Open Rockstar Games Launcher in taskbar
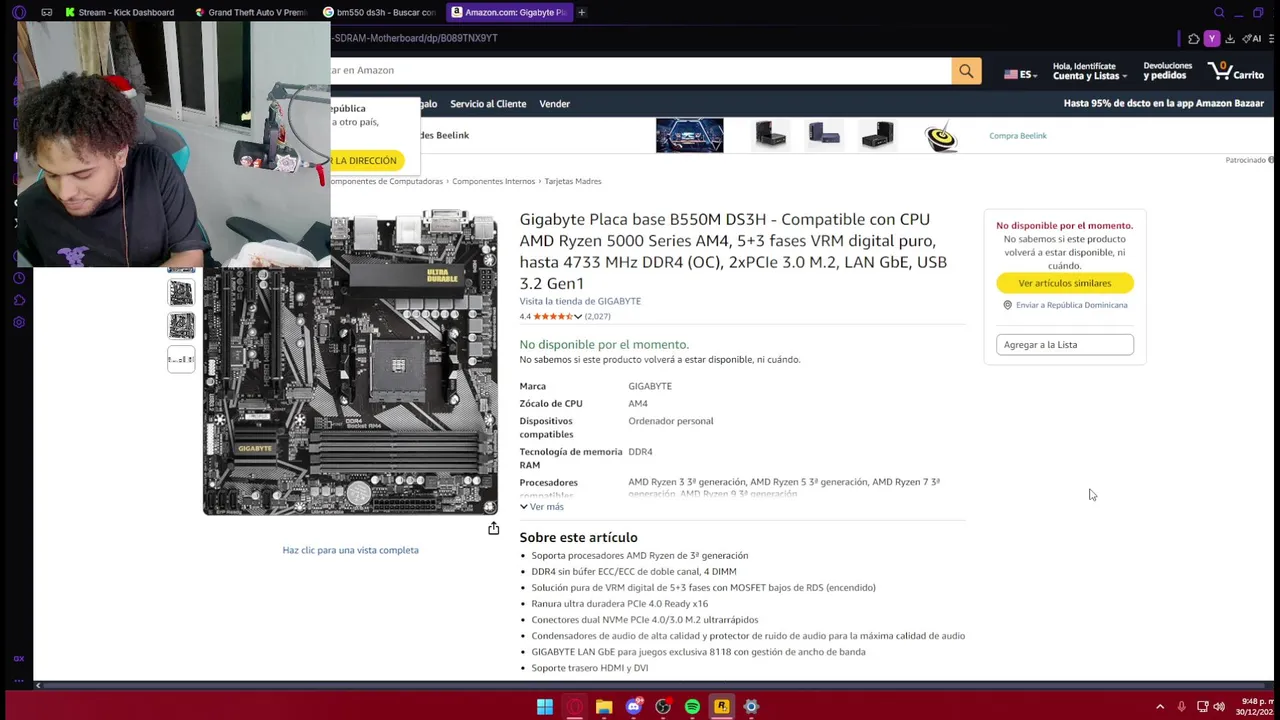This screenshot has width=1280, height=720. (x=721, y=707)
